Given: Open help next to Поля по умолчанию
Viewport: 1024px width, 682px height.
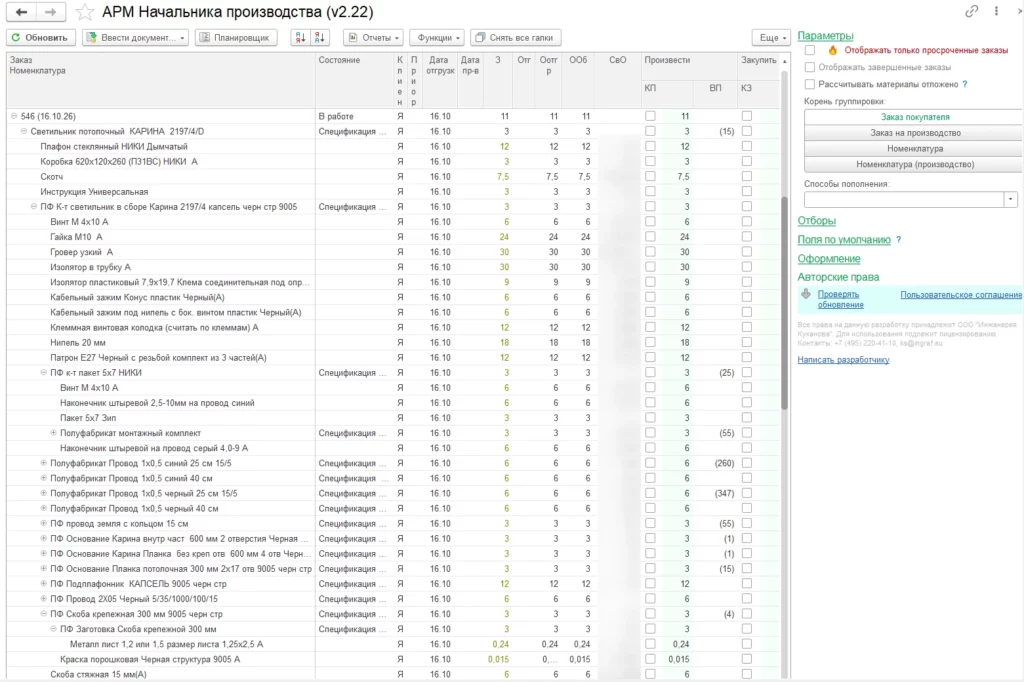Looking at the screenshot, I should [899, 240].
